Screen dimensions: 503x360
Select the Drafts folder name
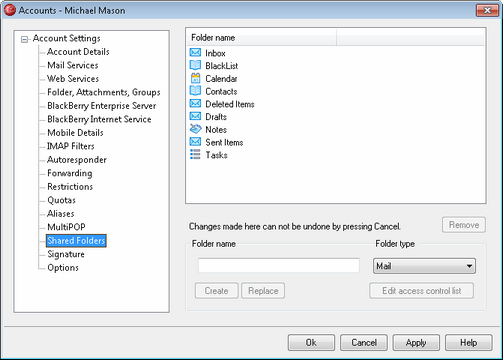click(216, 117)
